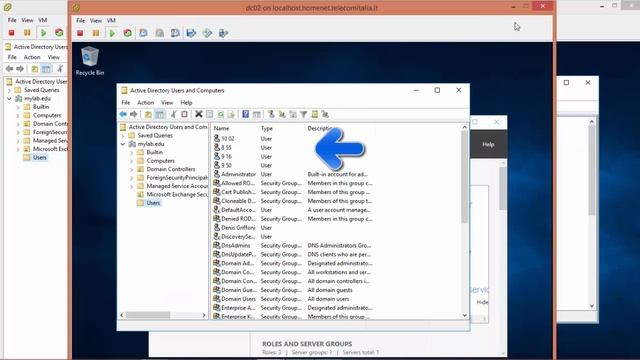Select the Administrator user row
The height and width of the screenshot is (360, 640).
click(x=292, y=174)
